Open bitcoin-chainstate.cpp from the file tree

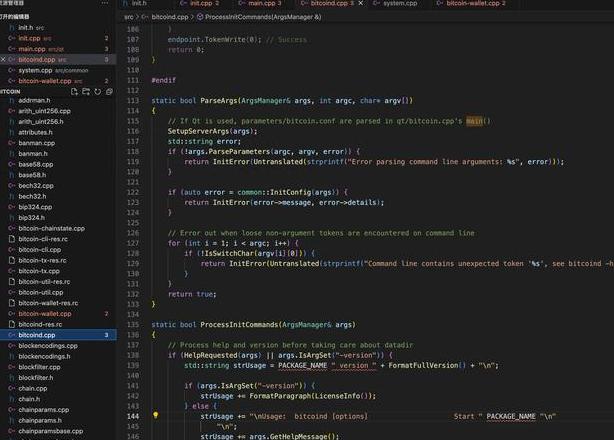click(x=58, y=228)
